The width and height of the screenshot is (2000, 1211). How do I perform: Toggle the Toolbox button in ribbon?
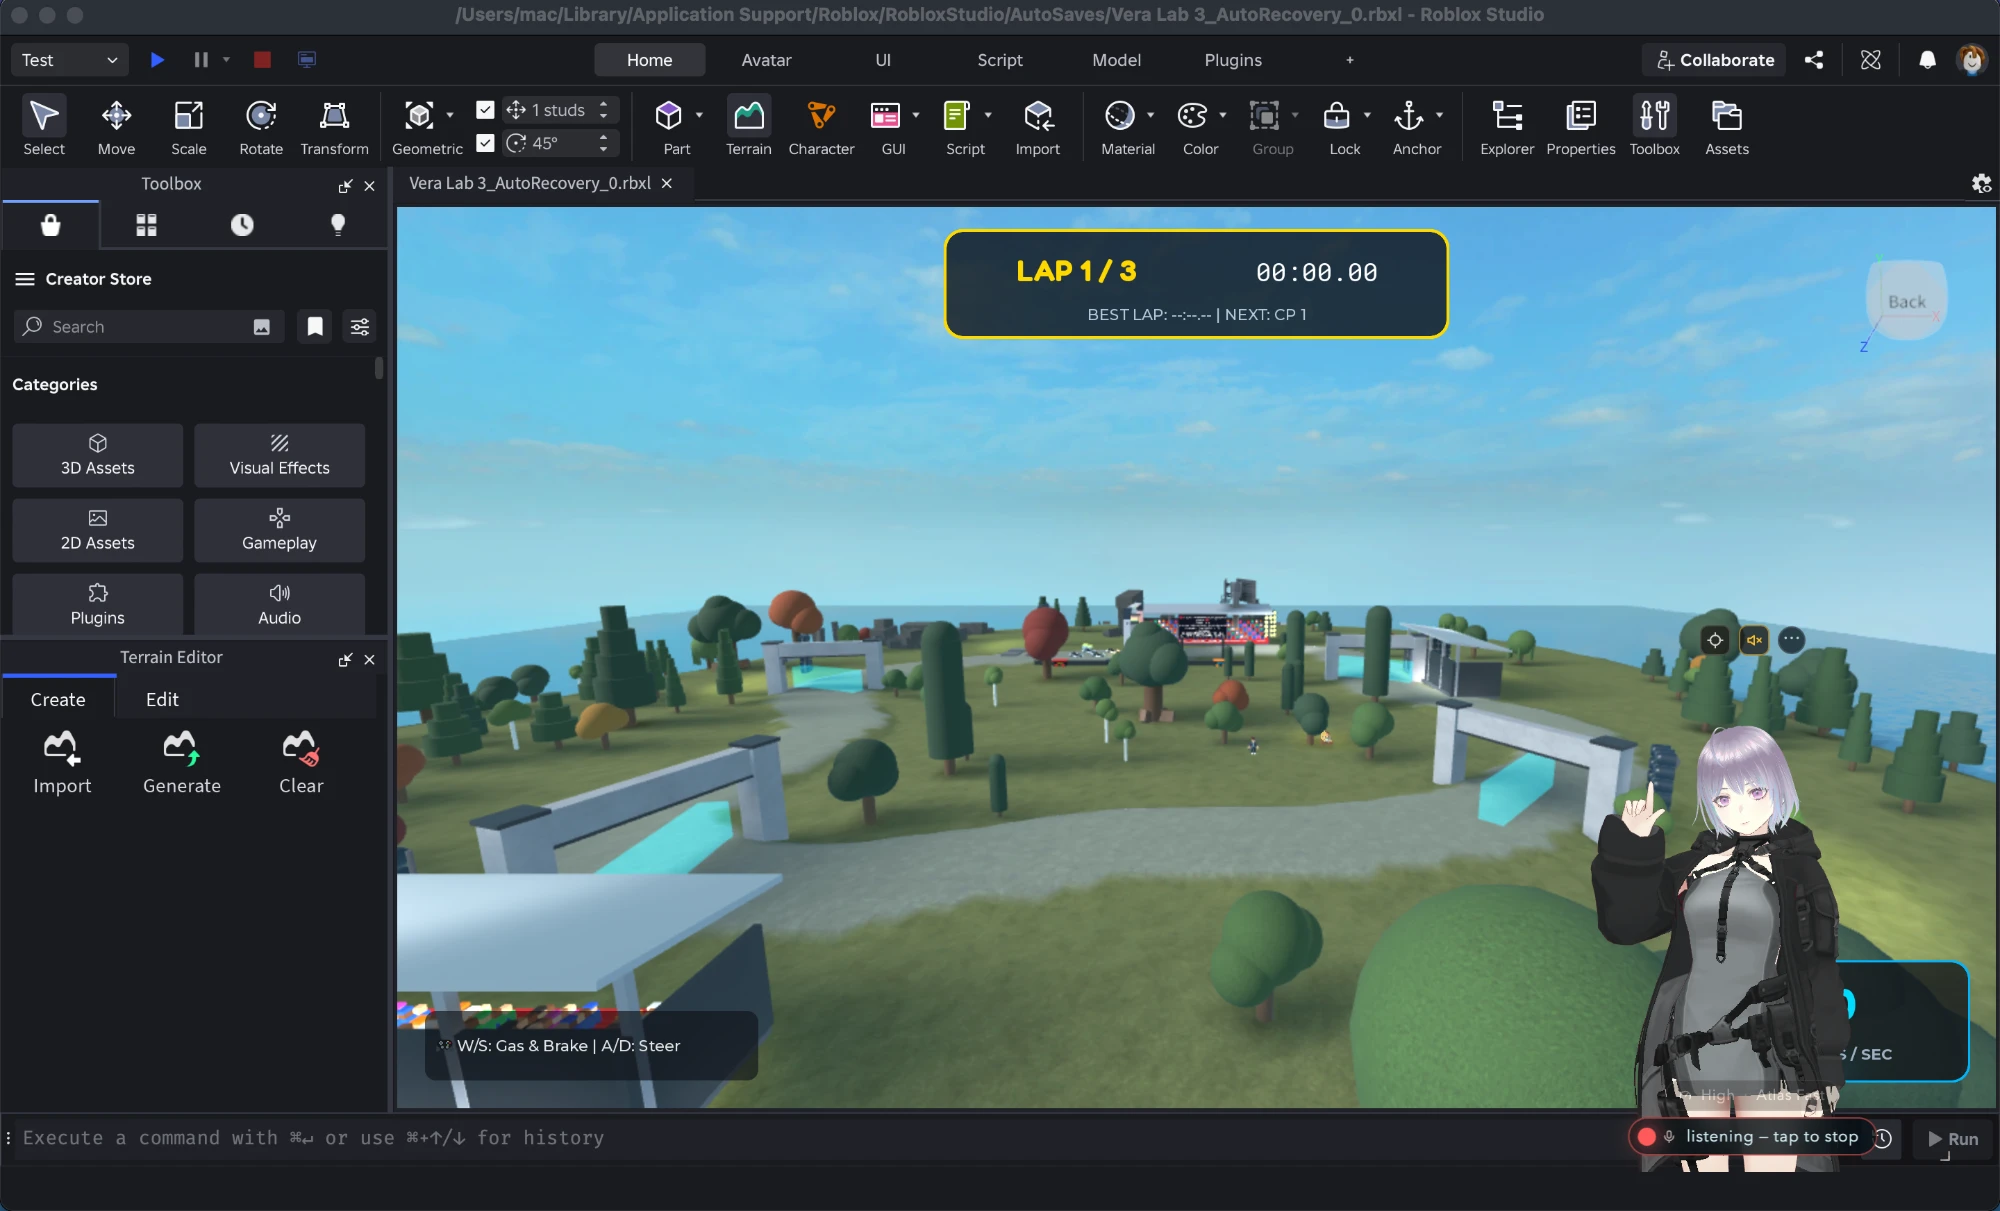click(x=1654, y=127)
